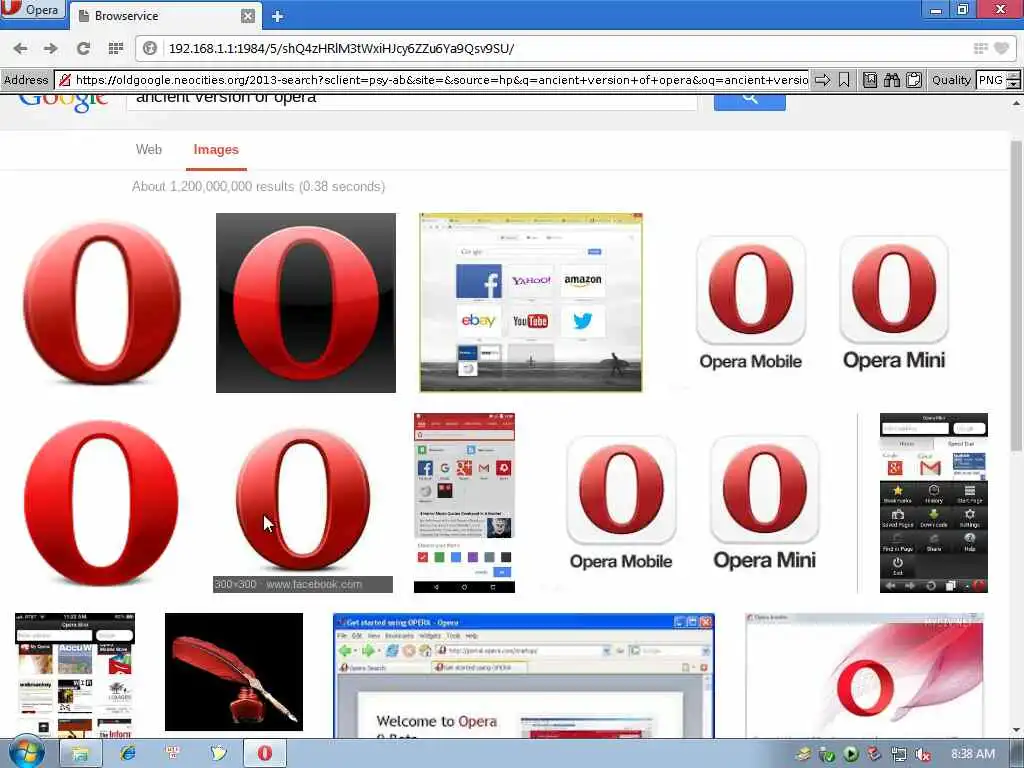Click the network tray icon
Image resolution: width=1024 pixels, height=768 pixels.
[899, 755]
